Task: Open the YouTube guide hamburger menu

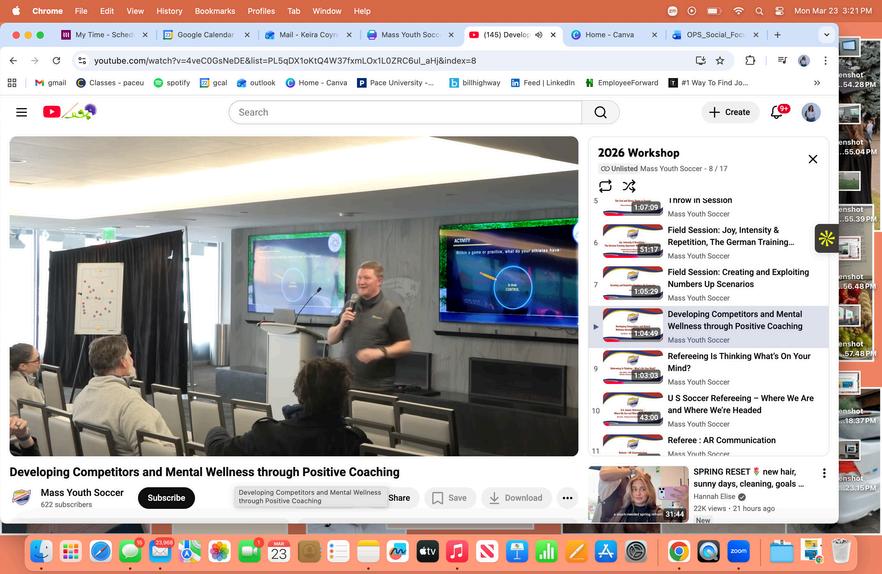Action: [21, 112]
